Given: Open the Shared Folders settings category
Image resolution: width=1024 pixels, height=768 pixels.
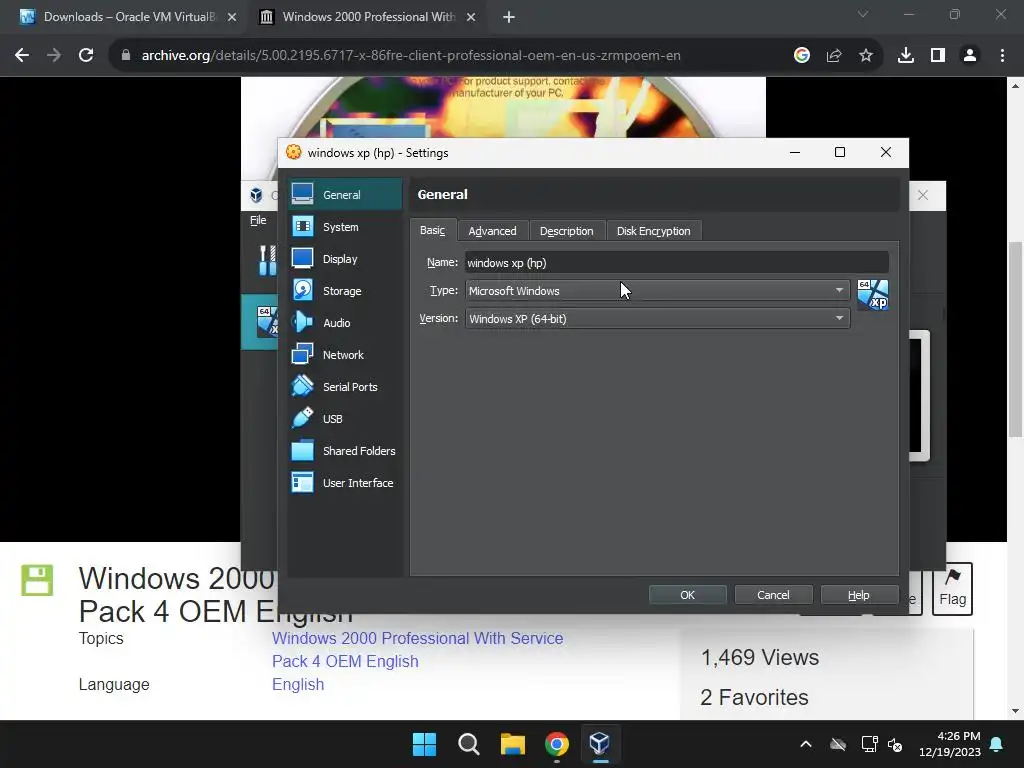Looking at the screenshot, I should point(345,451).
